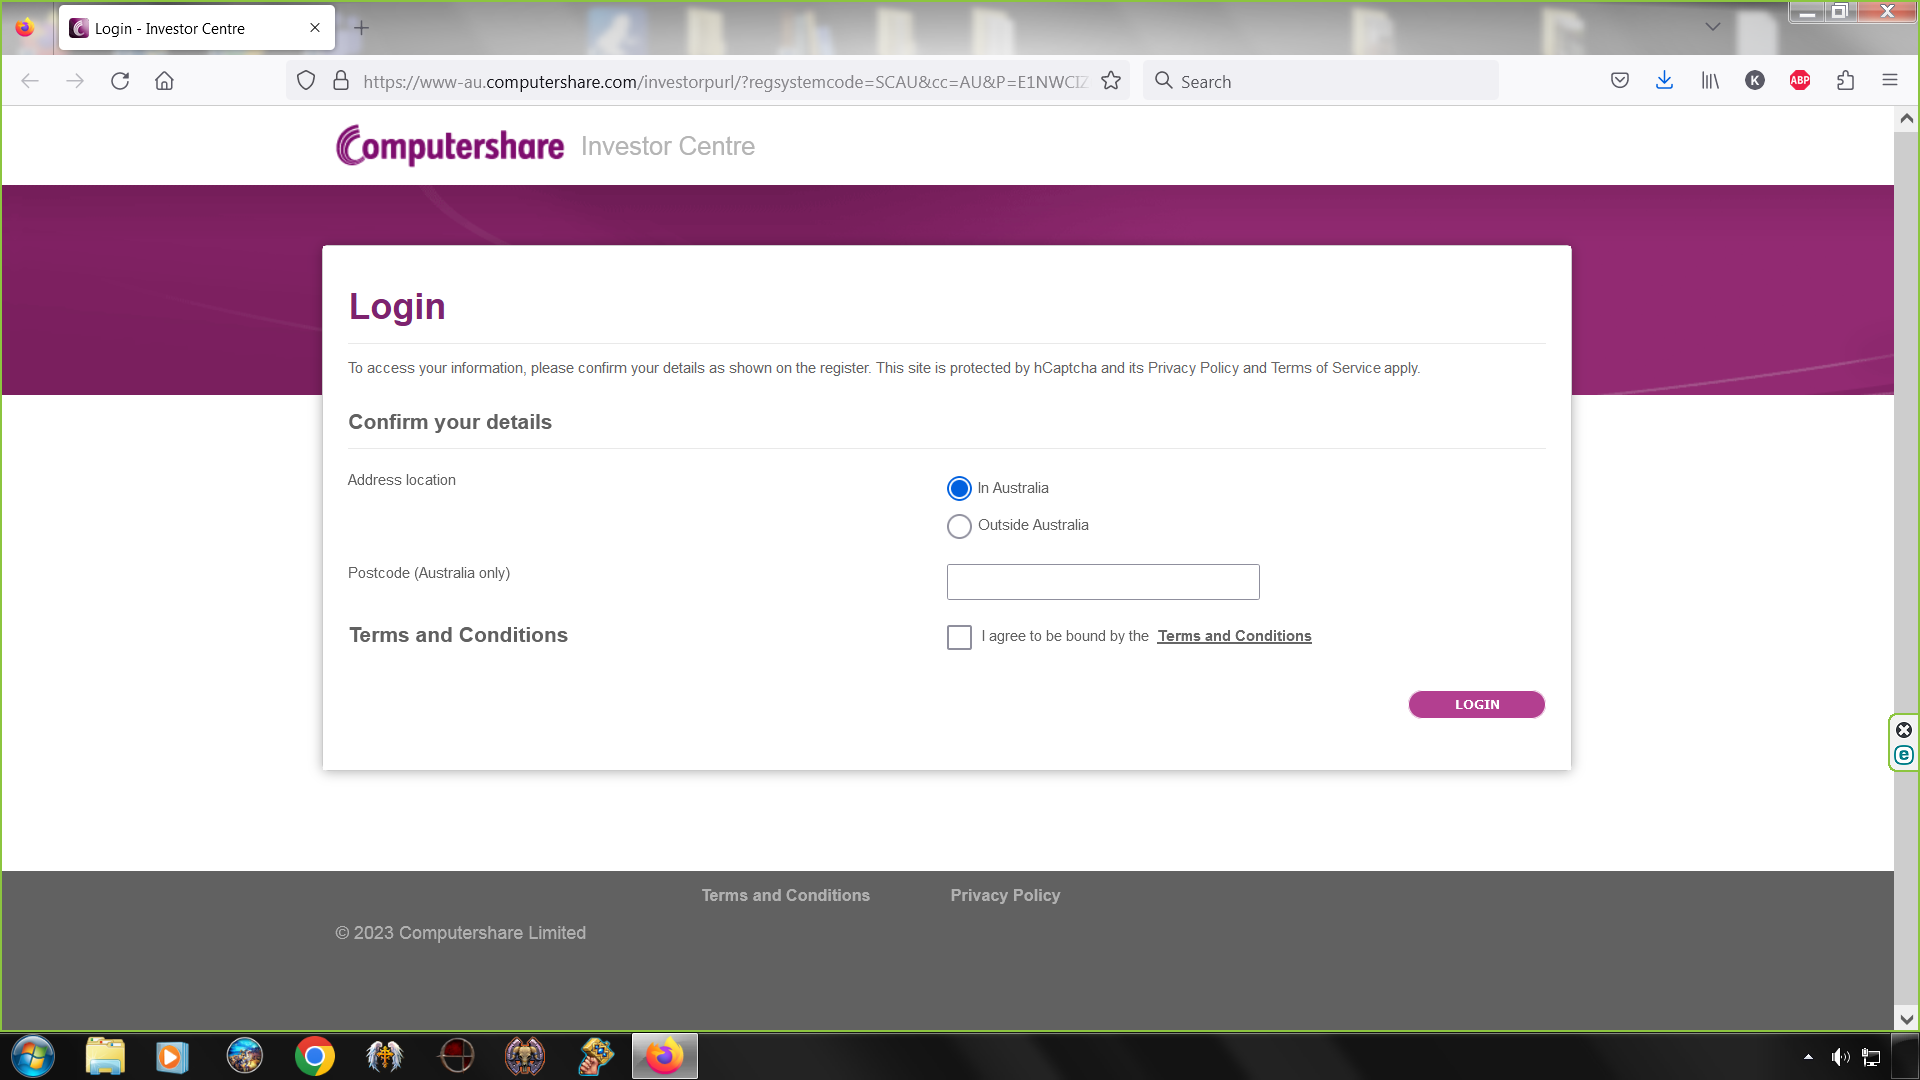Open the Firefox hamburger menu
This screenshot has width=1920, height=1080.
(x=1890, y=81)
